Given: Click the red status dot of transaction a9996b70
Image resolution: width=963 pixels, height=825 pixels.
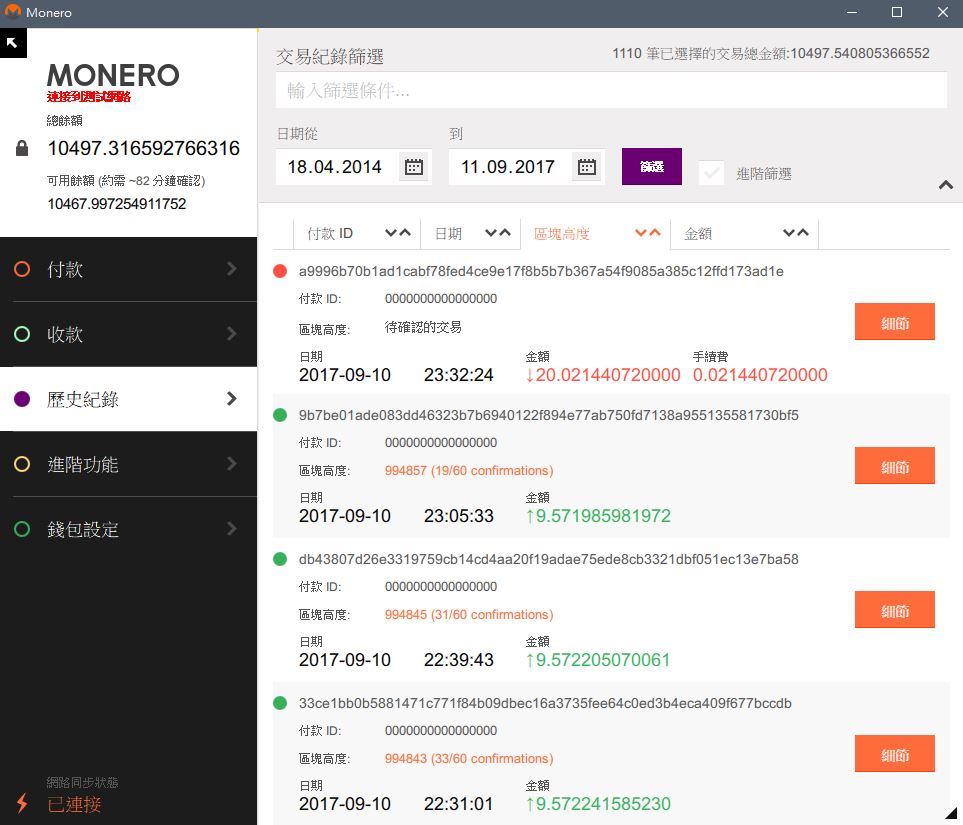Looking at the screenshot, I should coord(280,272).
